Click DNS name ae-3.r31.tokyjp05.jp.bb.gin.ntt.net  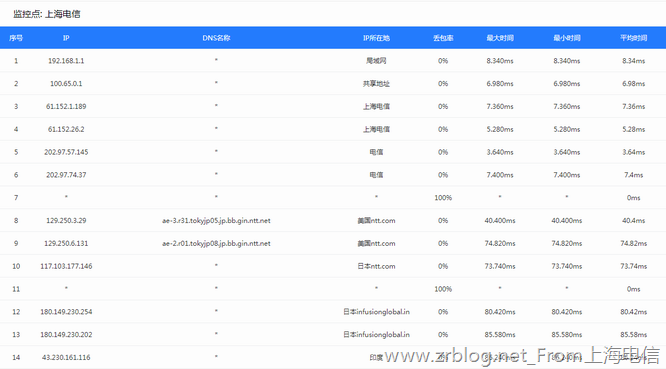click(x=216, y=220)
